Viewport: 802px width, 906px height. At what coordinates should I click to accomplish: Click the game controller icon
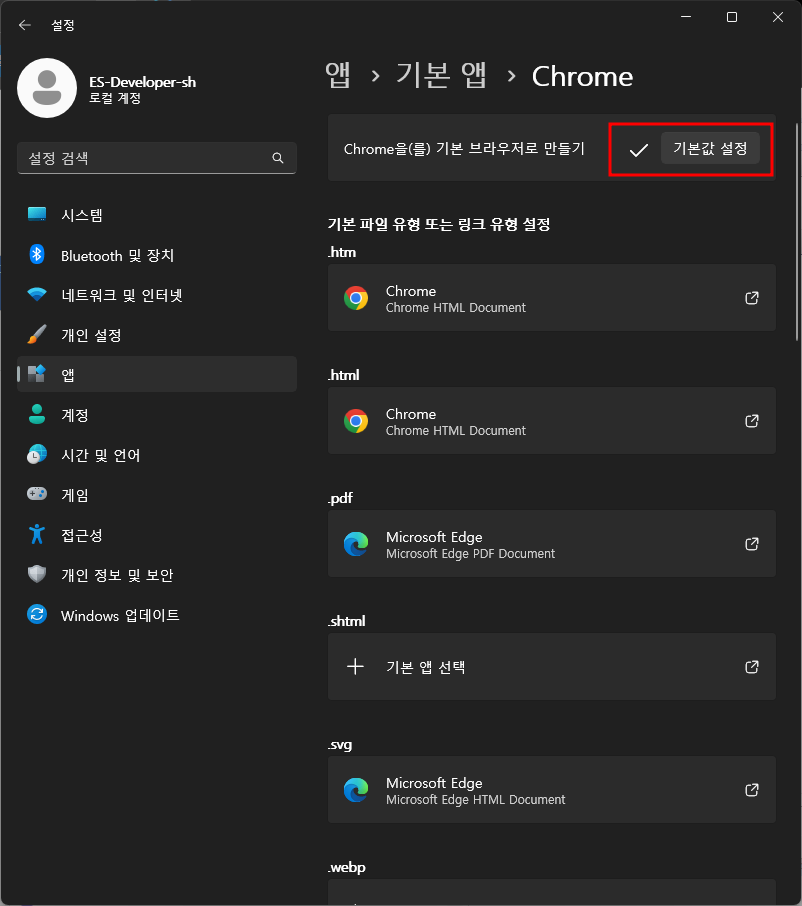[x=37, y=493]
